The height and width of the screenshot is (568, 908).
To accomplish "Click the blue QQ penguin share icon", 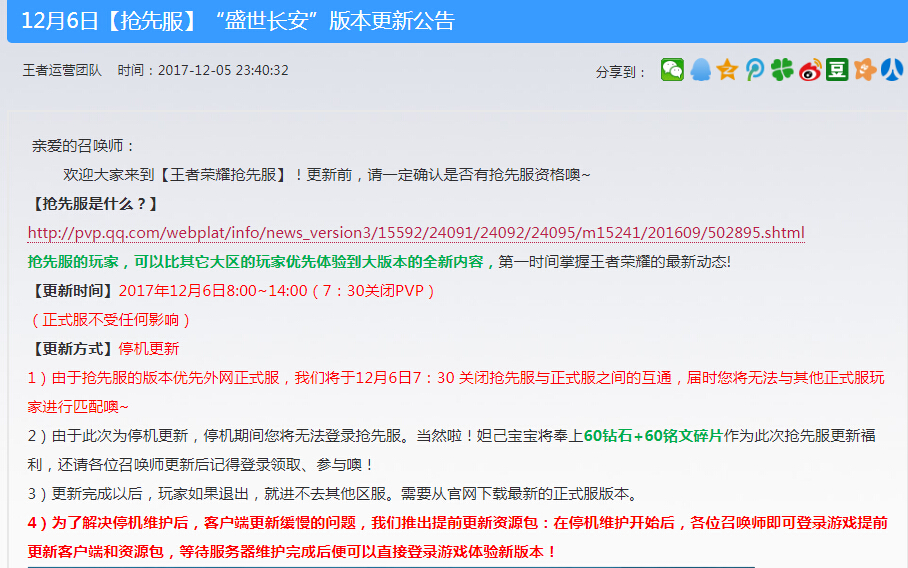I will coord(701,70).
